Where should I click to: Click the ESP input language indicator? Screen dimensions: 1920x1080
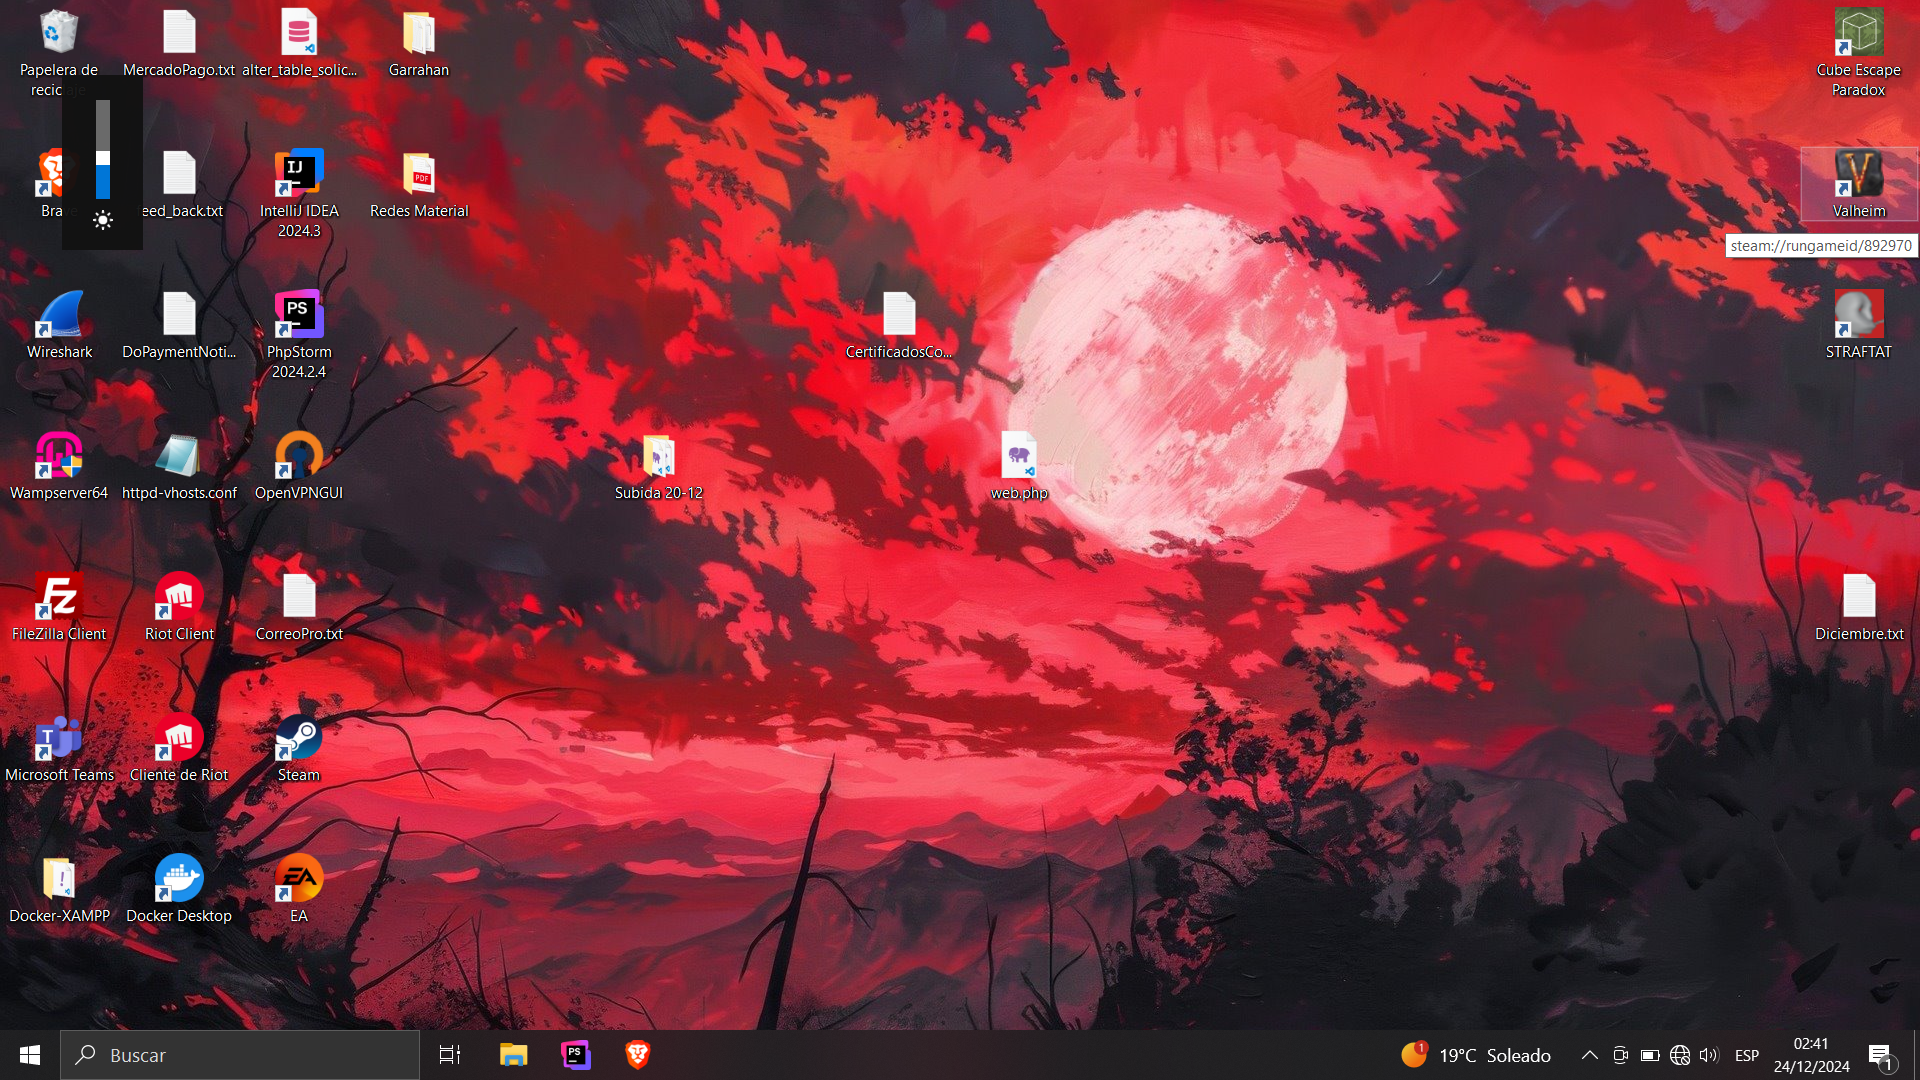tap(1747, 1055)
